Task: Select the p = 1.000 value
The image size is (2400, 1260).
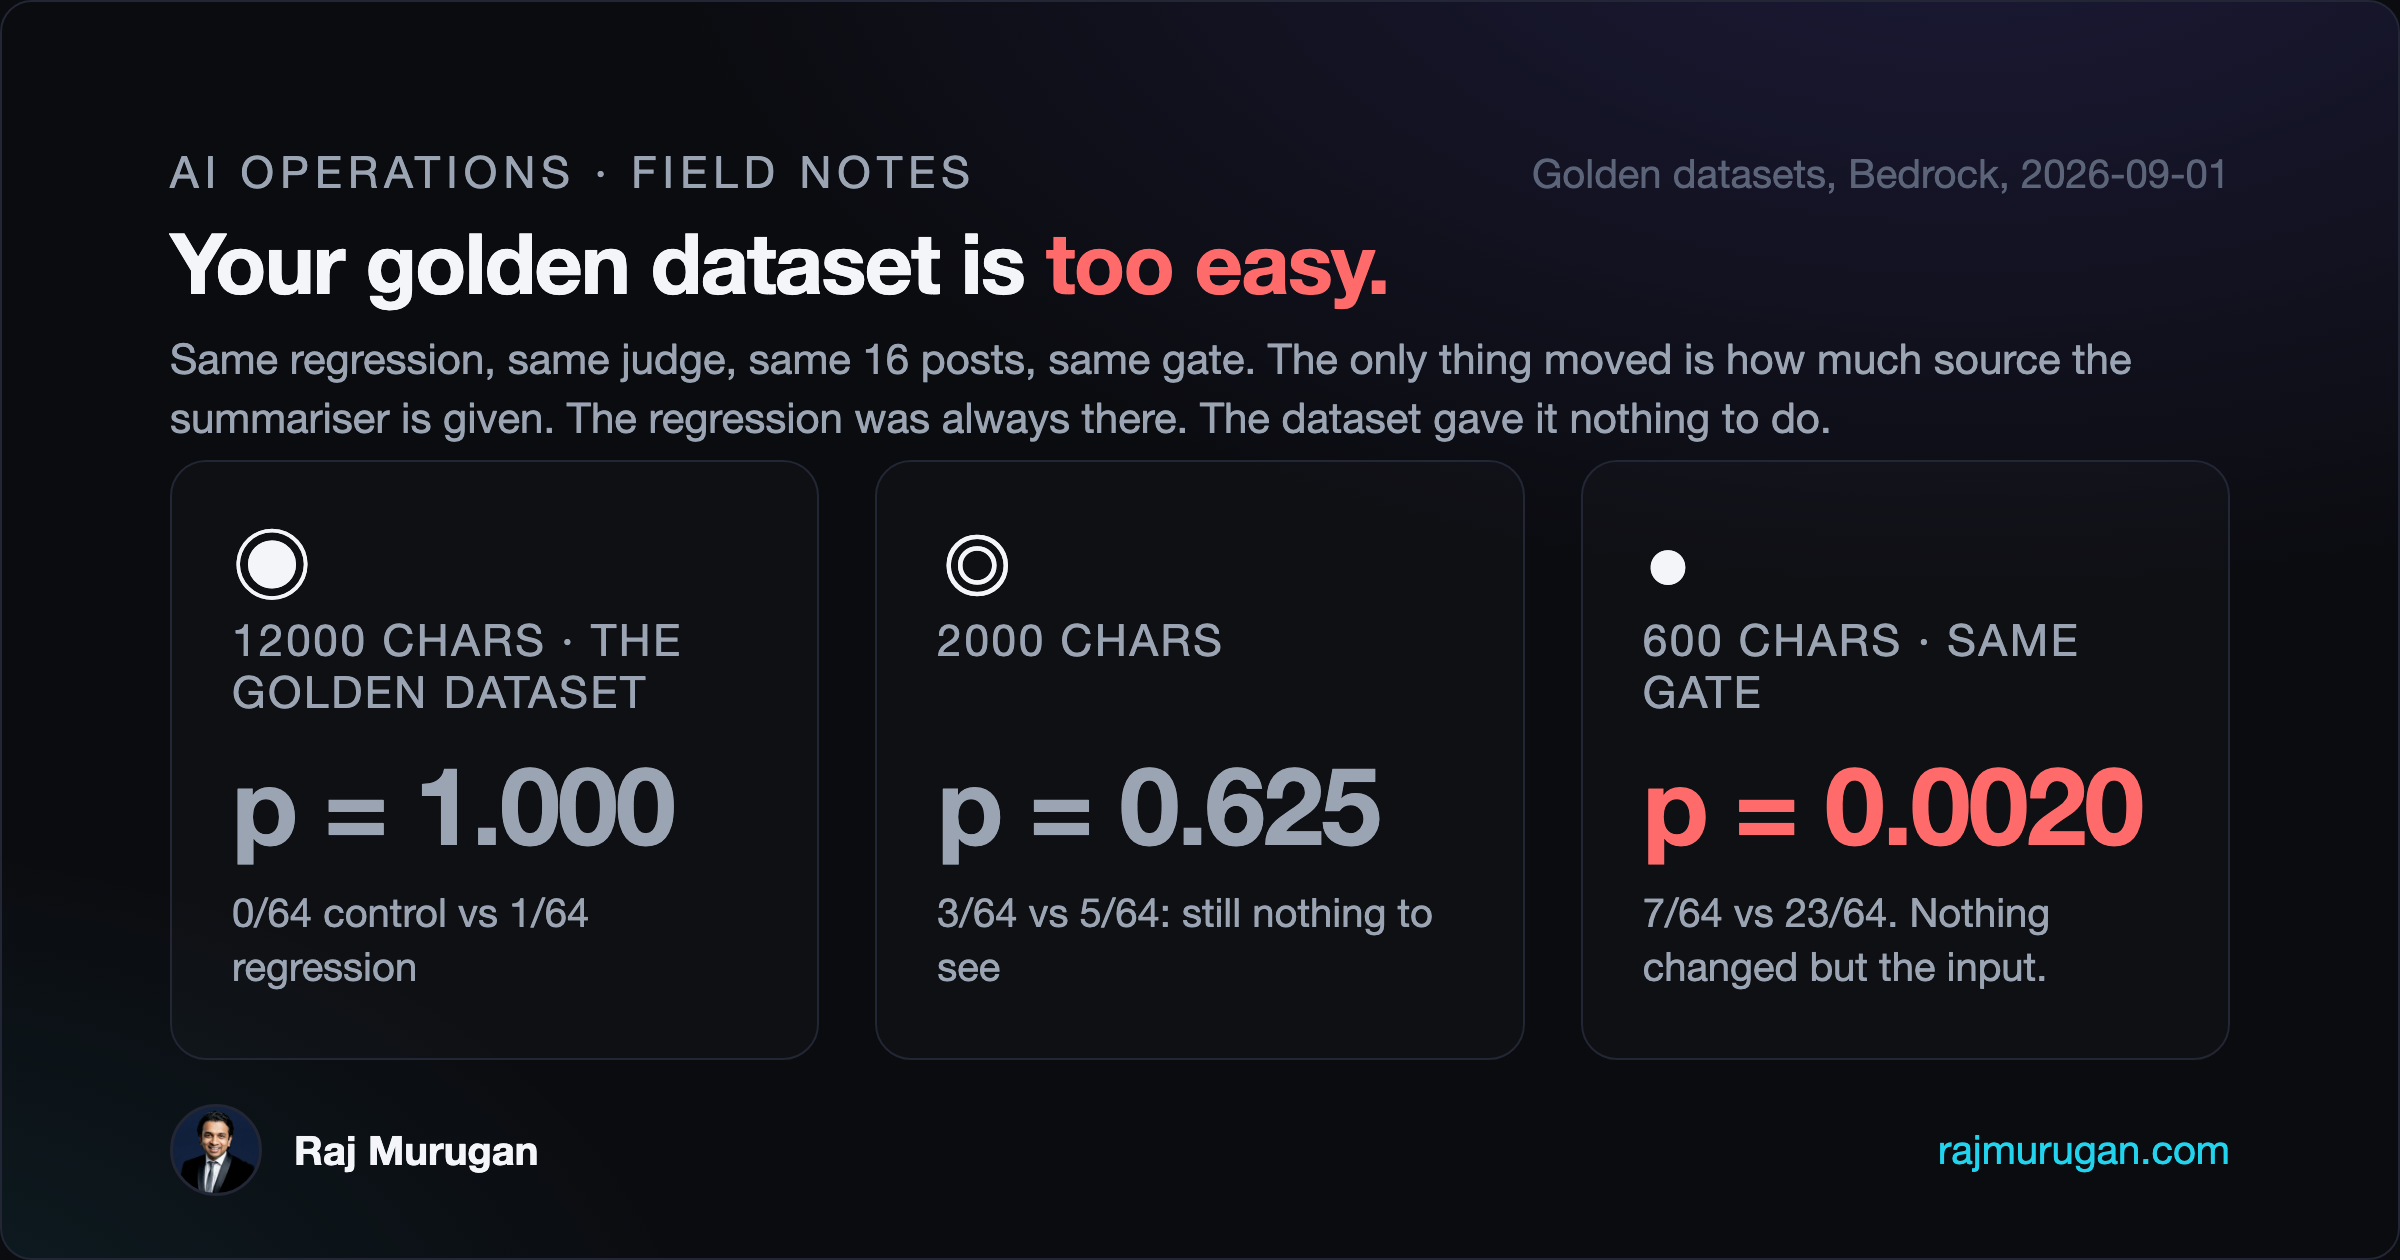Action: 454,808
